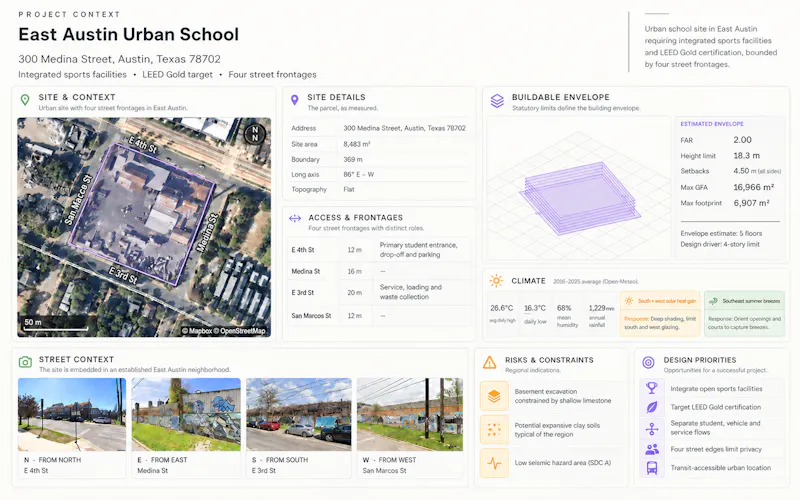Click the Estimated Envelope heading

(x=712, y=124)
